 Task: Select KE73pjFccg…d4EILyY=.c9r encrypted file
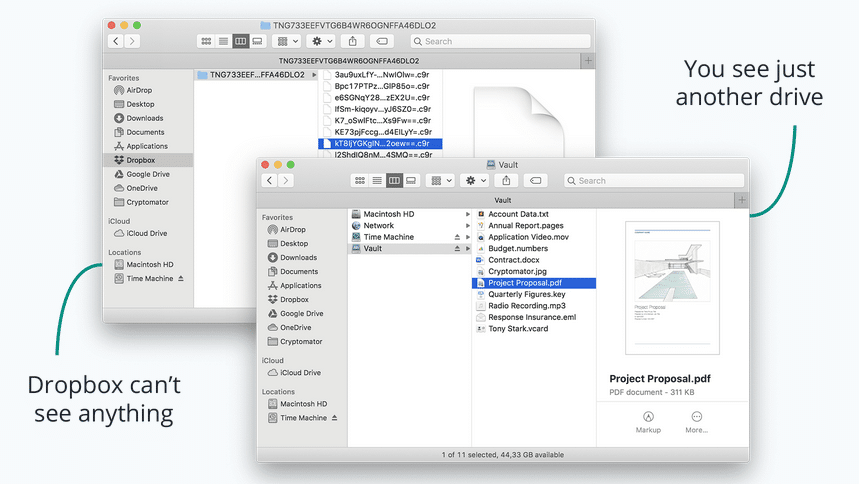tap(381, 132)
